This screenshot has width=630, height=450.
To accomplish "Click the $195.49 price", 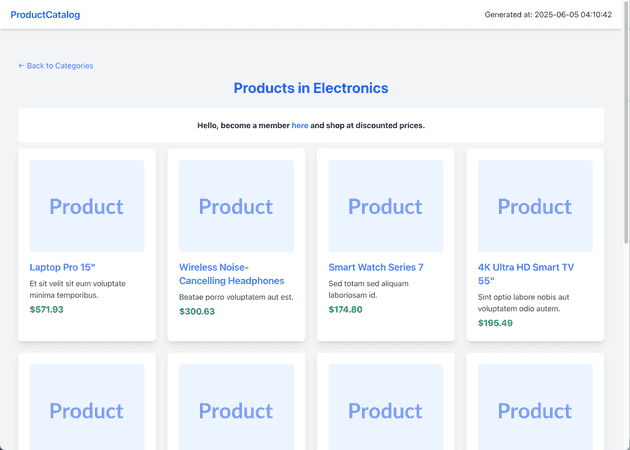I will 495,323.
